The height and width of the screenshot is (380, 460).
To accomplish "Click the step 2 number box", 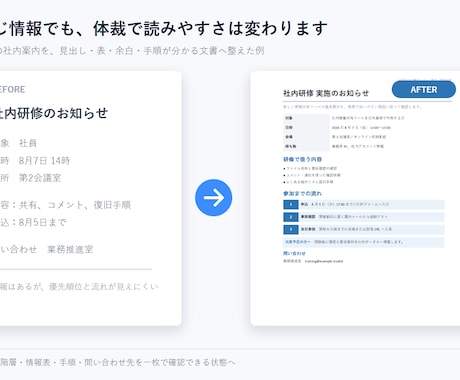I will pos(291,217).
